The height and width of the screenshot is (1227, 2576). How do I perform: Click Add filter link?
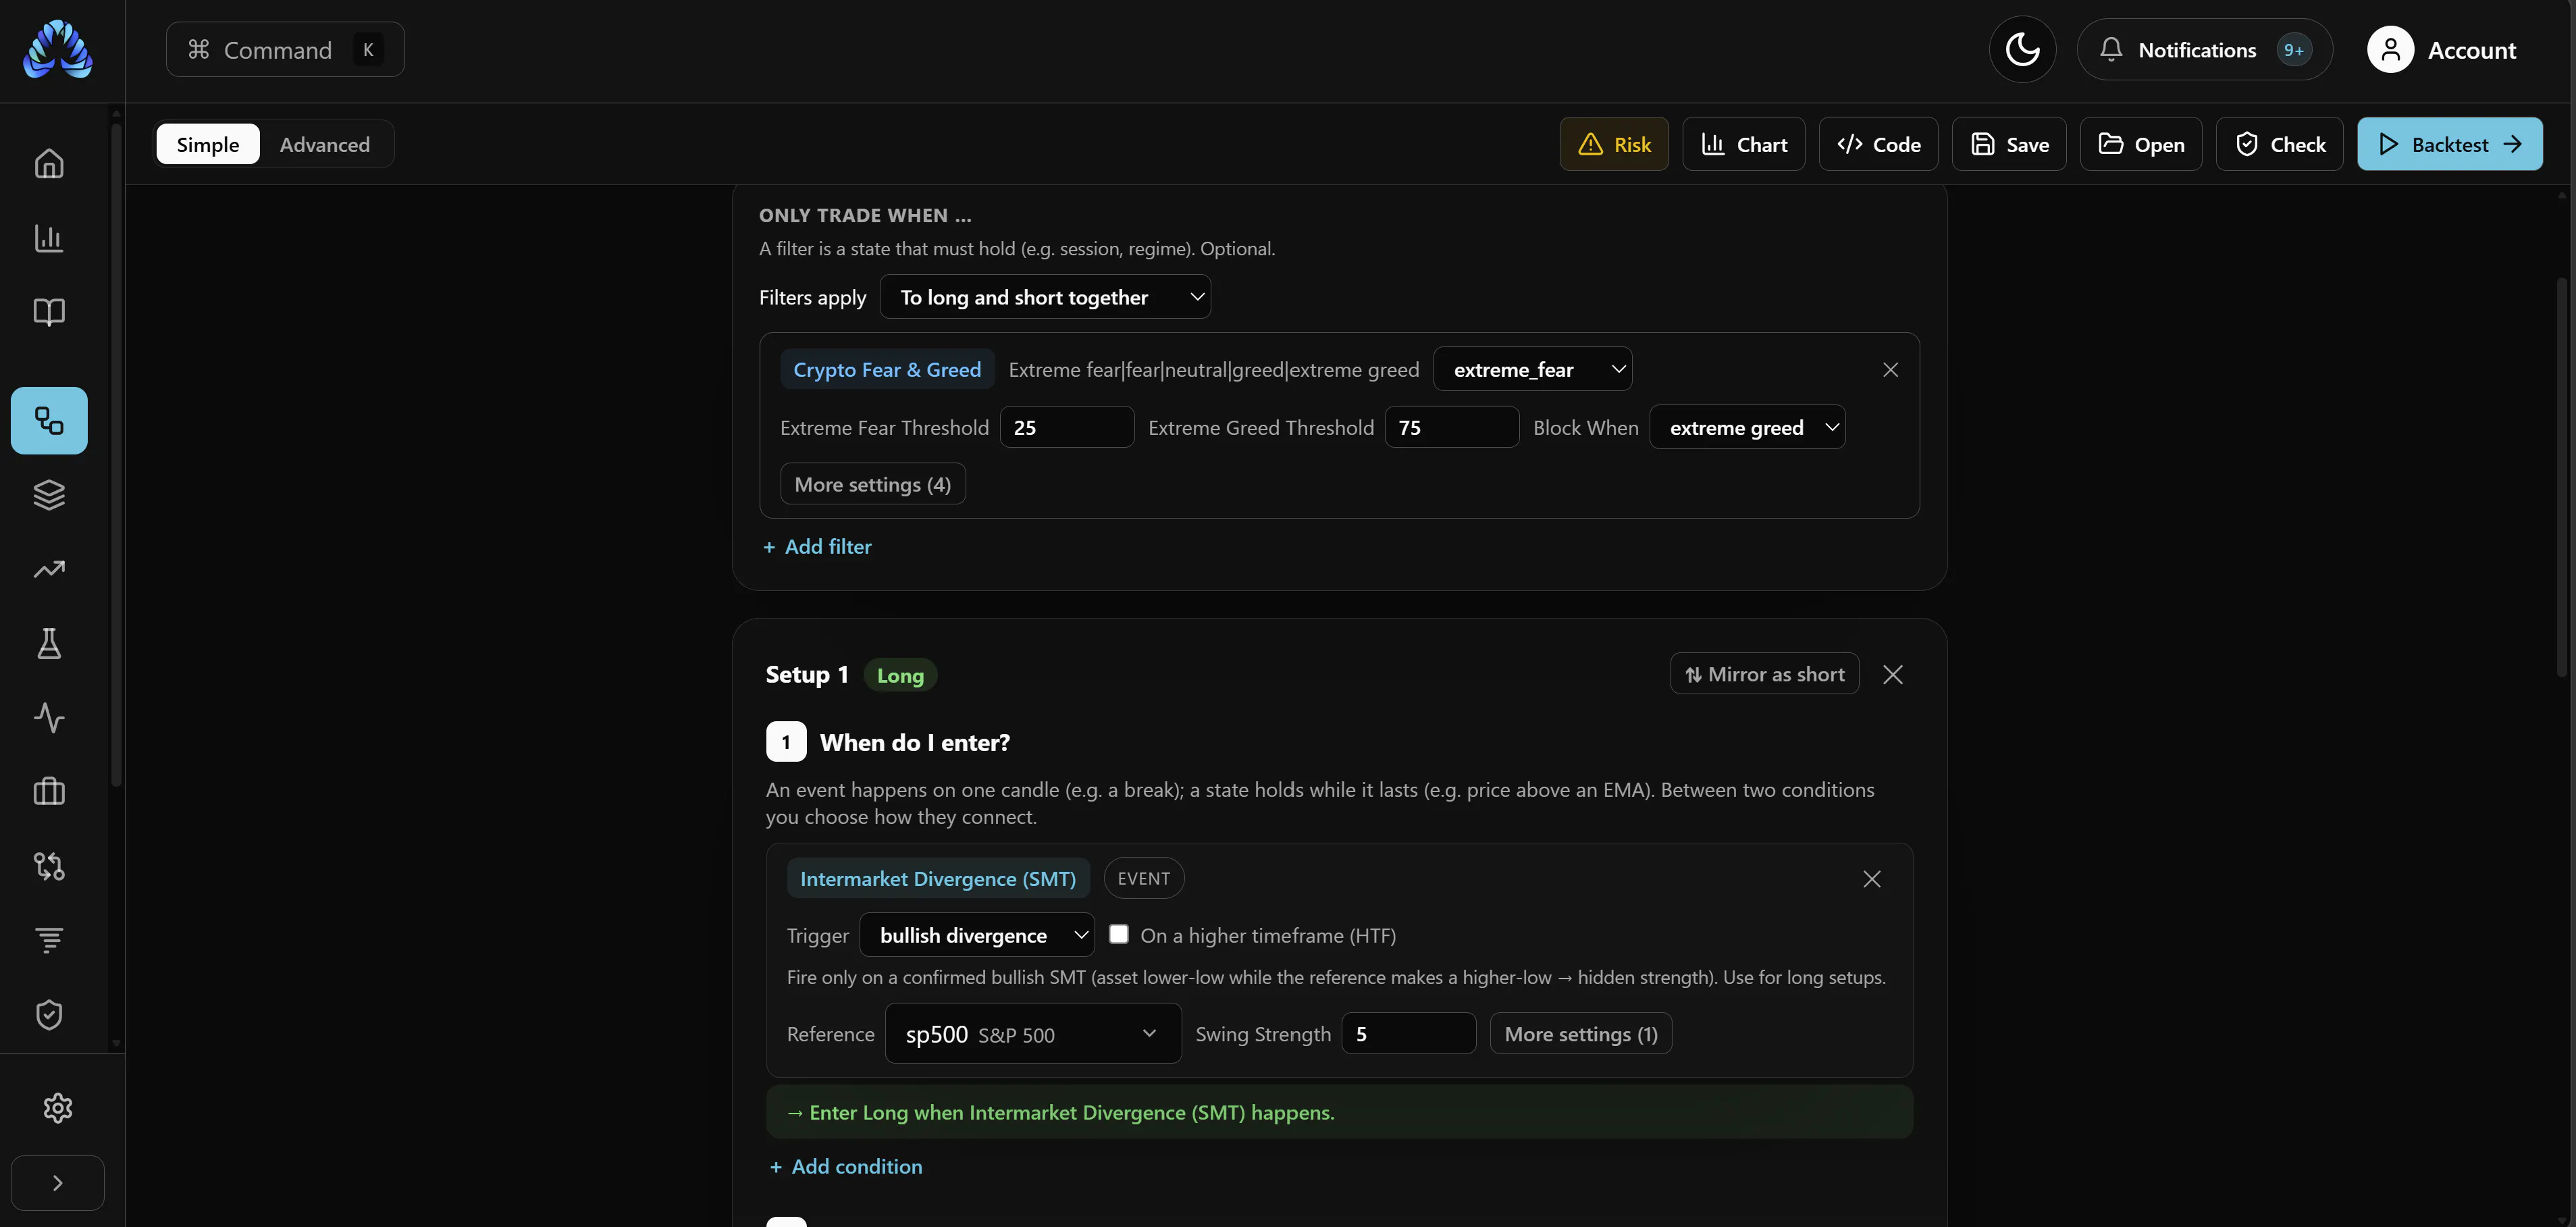(x=817, y=547)
